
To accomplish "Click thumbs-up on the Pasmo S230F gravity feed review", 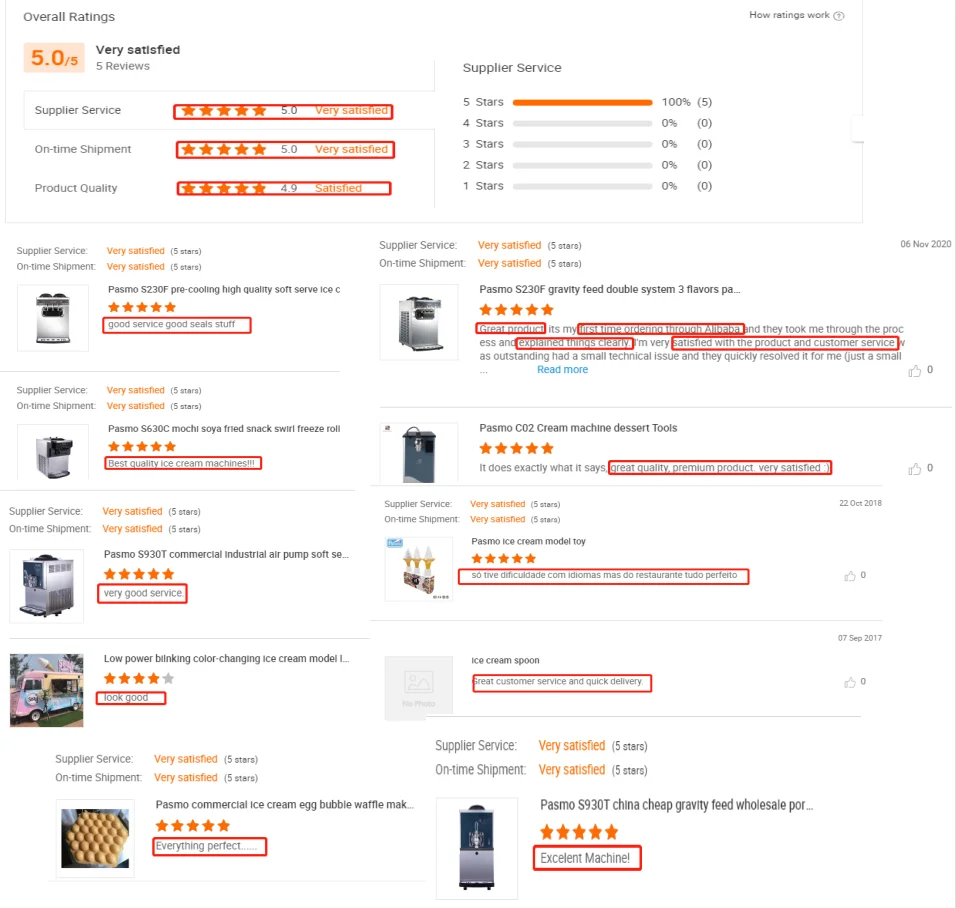I will (x=915, y=371).
